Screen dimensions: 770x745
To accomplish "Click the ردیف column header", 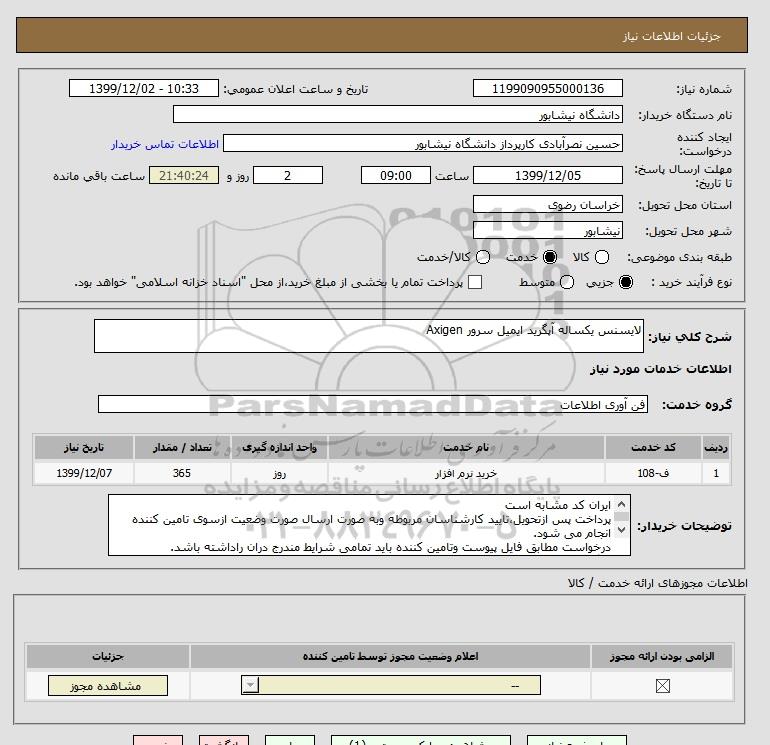I will click(716, 447).
